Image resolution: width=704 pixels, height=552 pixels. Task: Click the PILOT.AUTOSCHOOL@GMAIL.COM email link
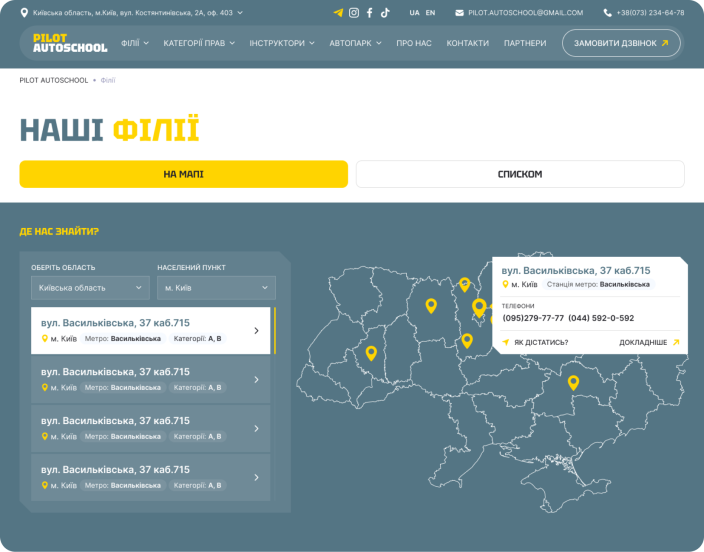(x=525, y=13)
